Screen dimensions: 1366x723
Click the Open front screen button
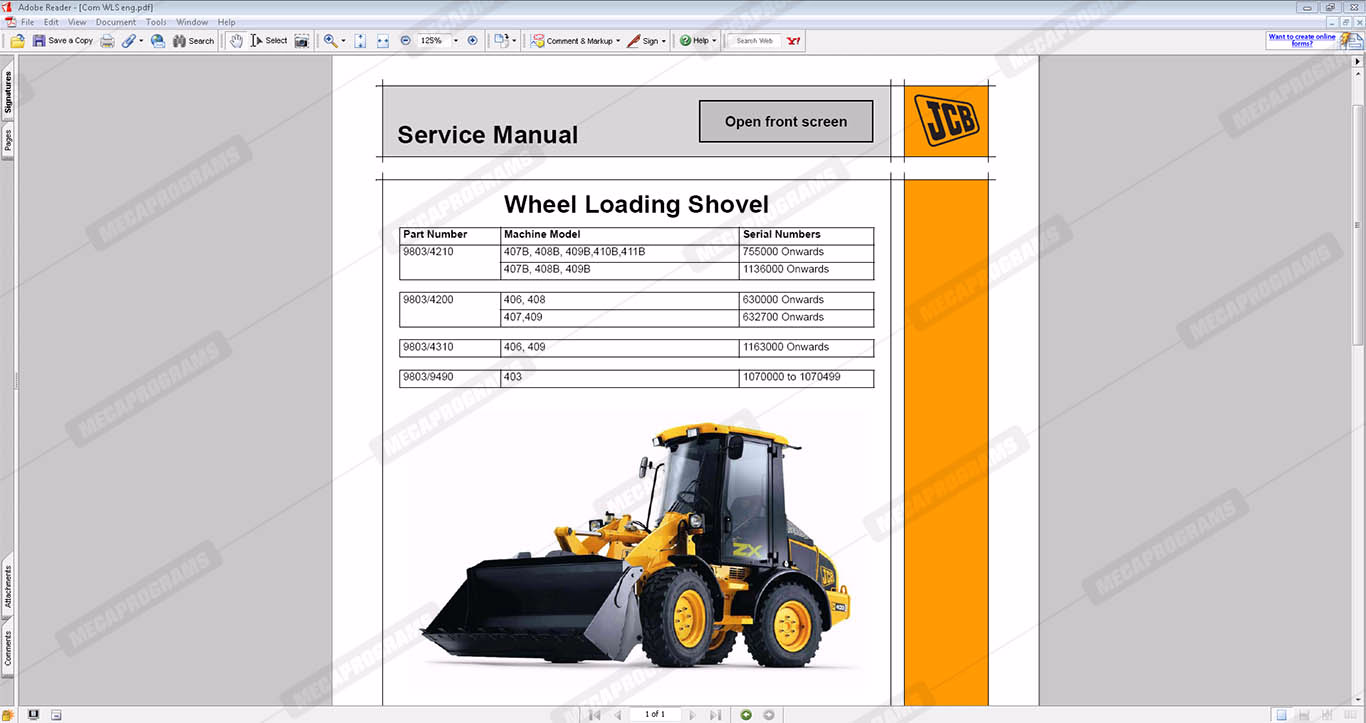click(786, 121)
